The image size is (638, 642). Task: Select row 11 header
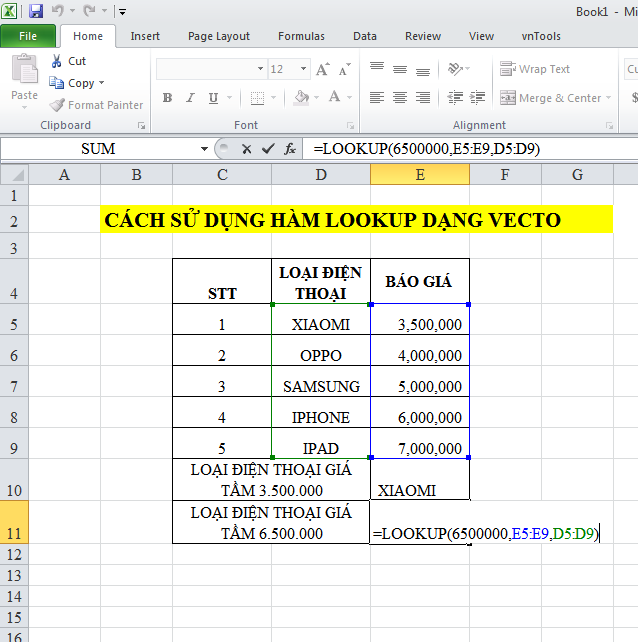point(14,522)
